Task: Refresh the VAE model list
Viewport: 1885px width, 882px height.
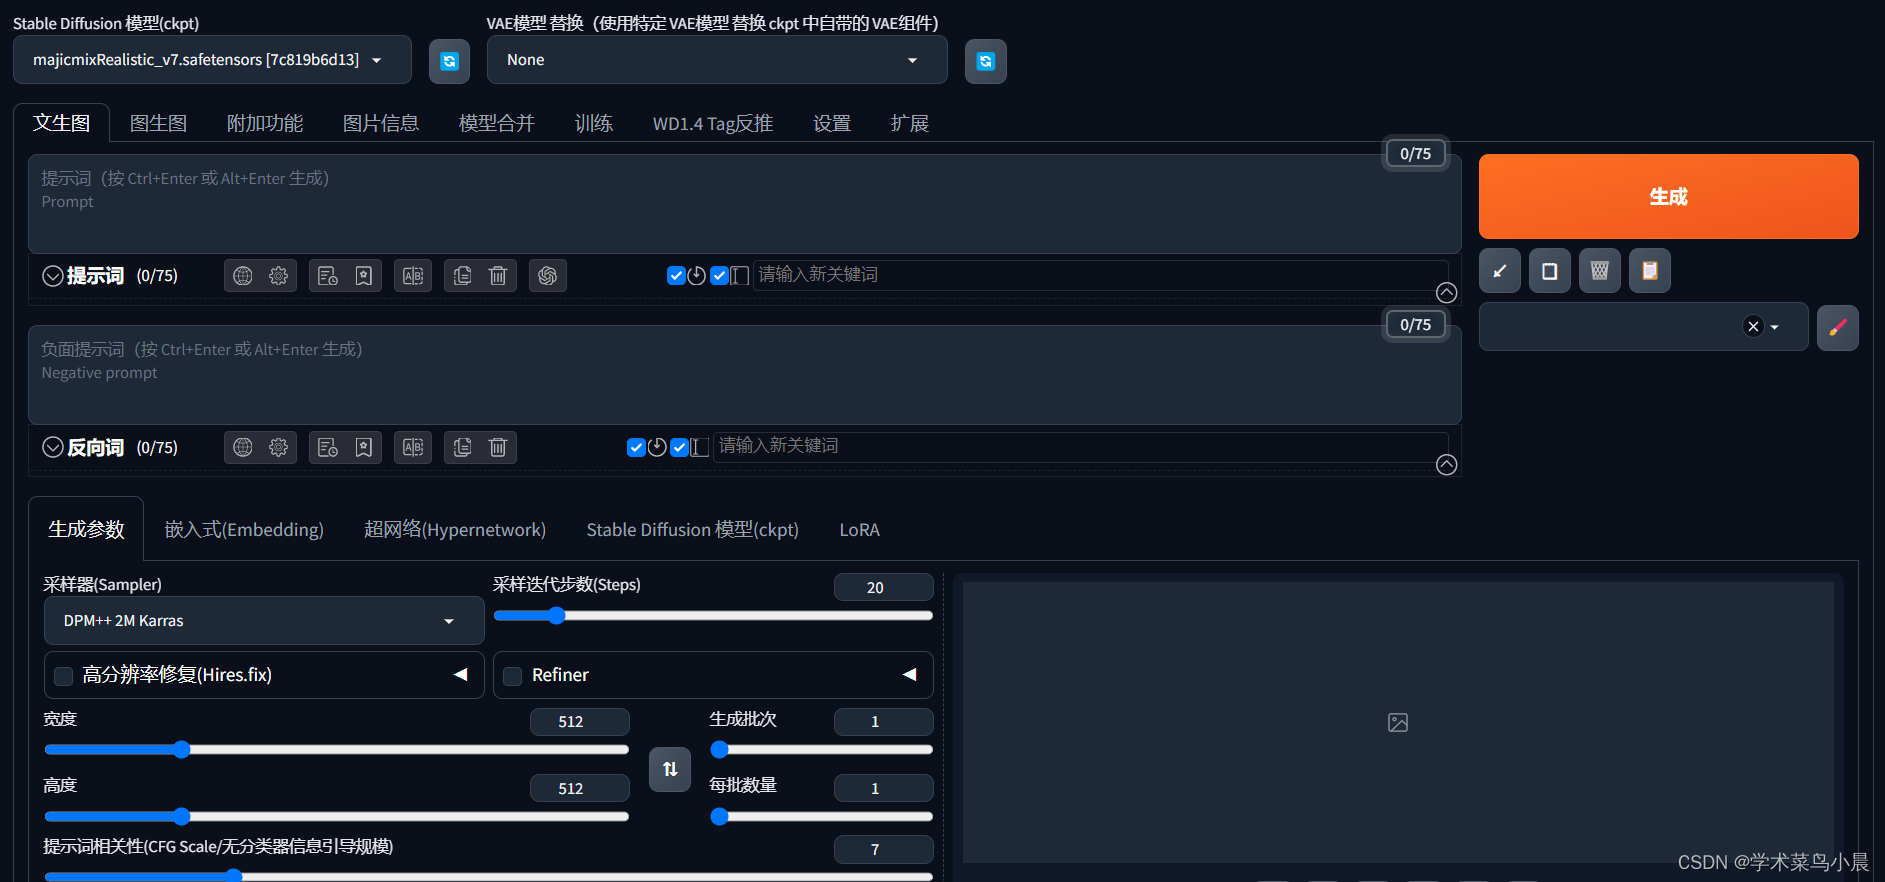Action: pos(985,61)
